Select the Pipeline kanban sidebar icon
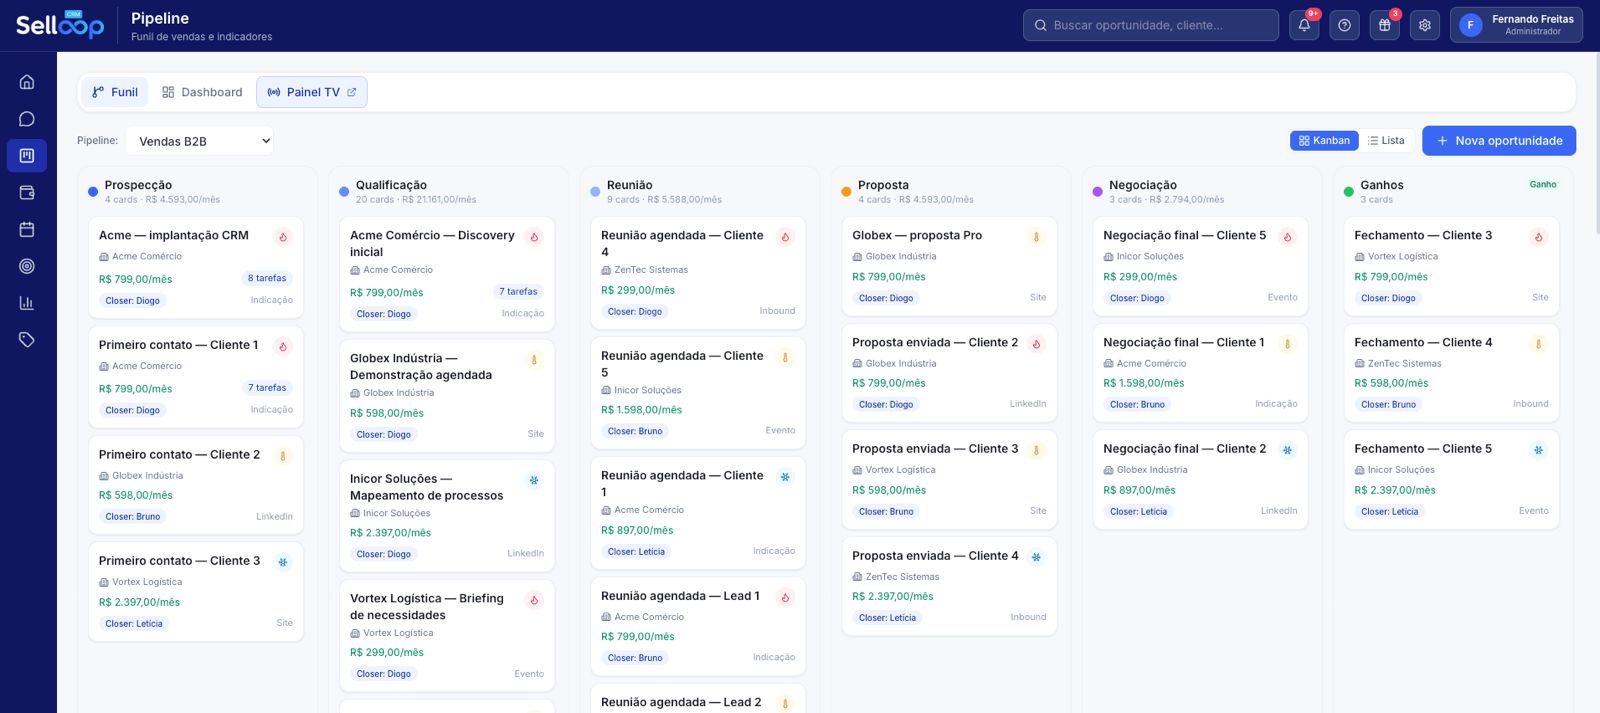Screen dimensions: 1600x713 pyautogui.click(x=27, y=156)
